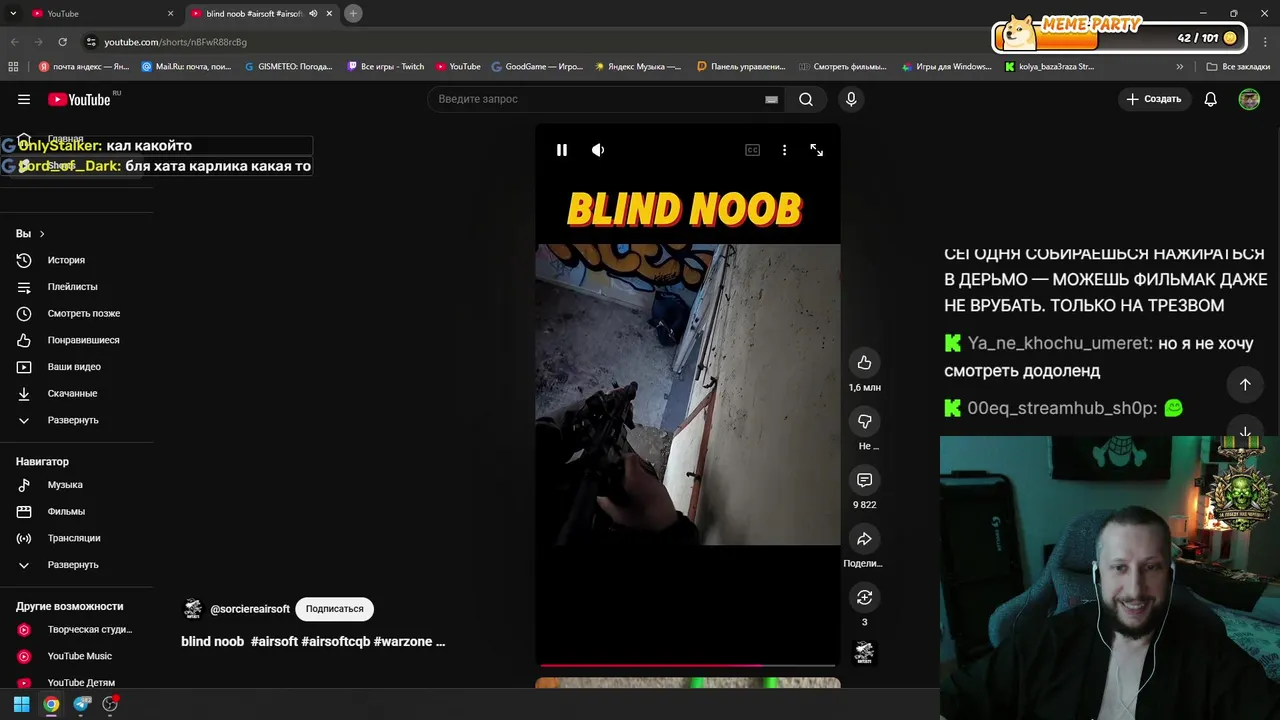This screenshot has width=1280, height=720.
Task: Share the Short via Поделиться icon
Action: tap(864, 539)
